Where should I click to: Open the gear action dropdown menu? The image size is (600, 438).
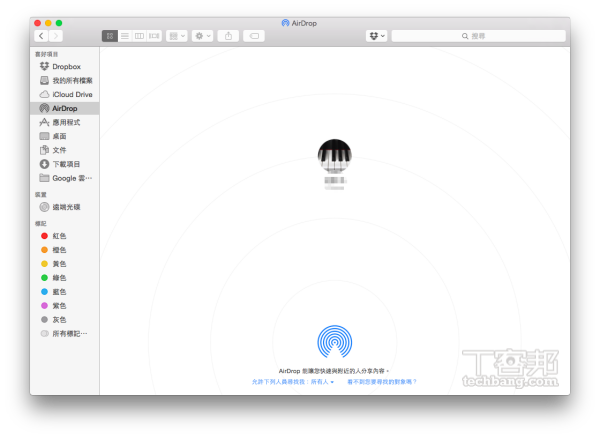(x=203, y=36)
